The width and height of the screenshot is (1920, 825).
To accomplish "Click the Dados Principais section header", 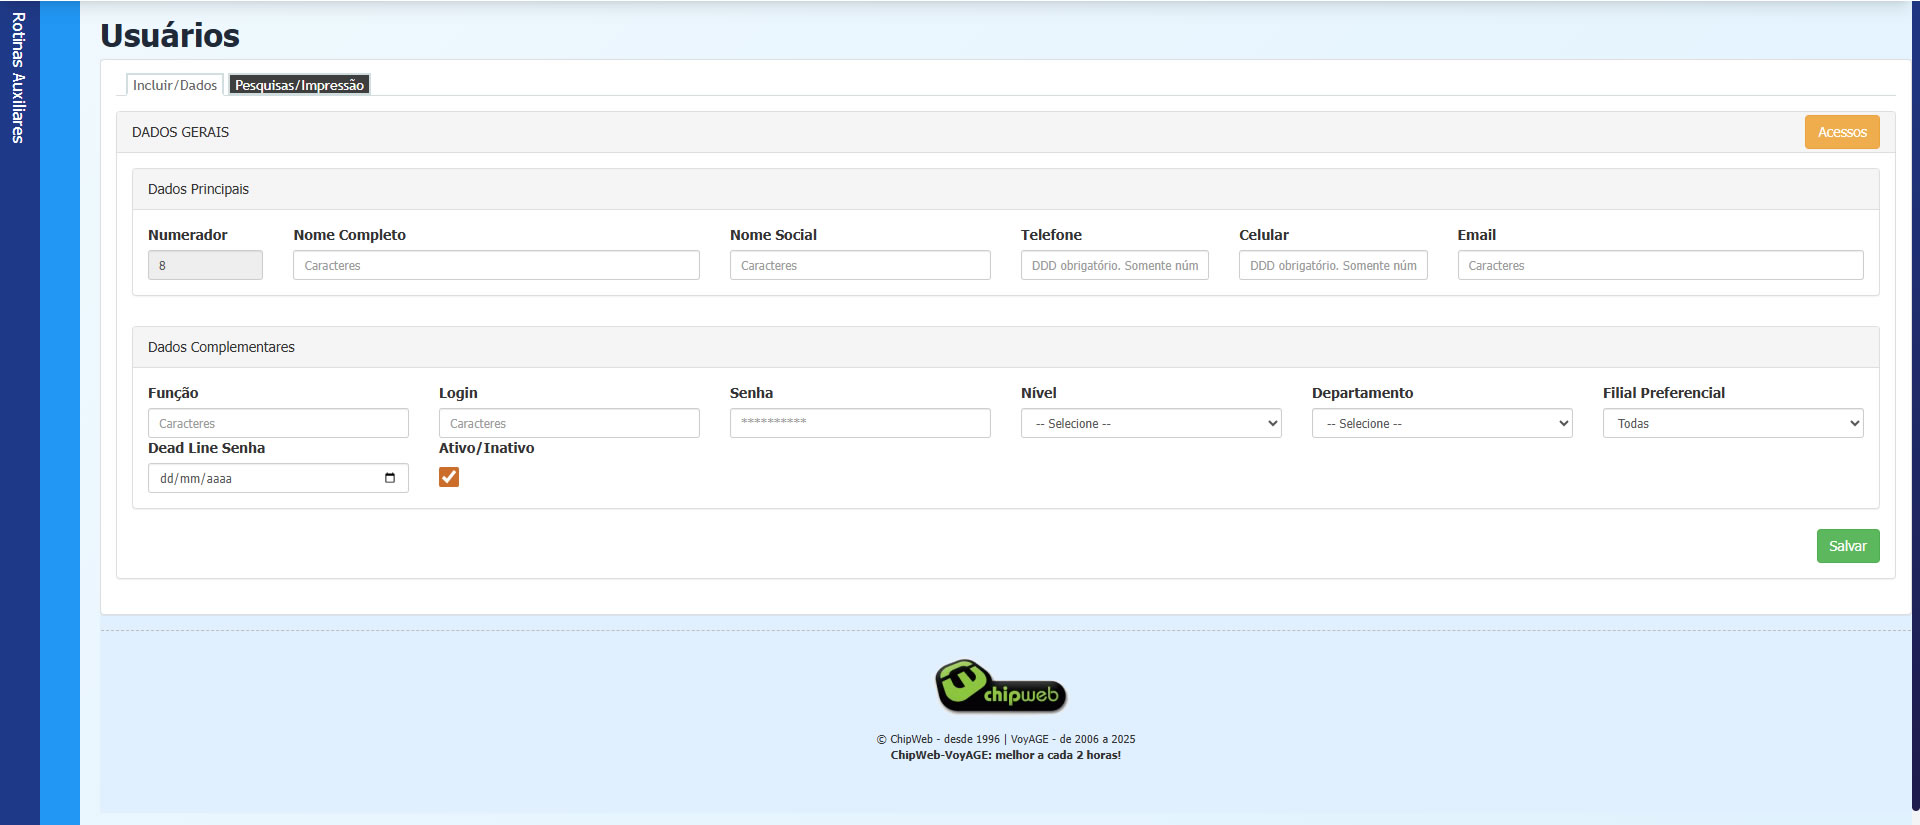I will click(x=1006, y=189).
